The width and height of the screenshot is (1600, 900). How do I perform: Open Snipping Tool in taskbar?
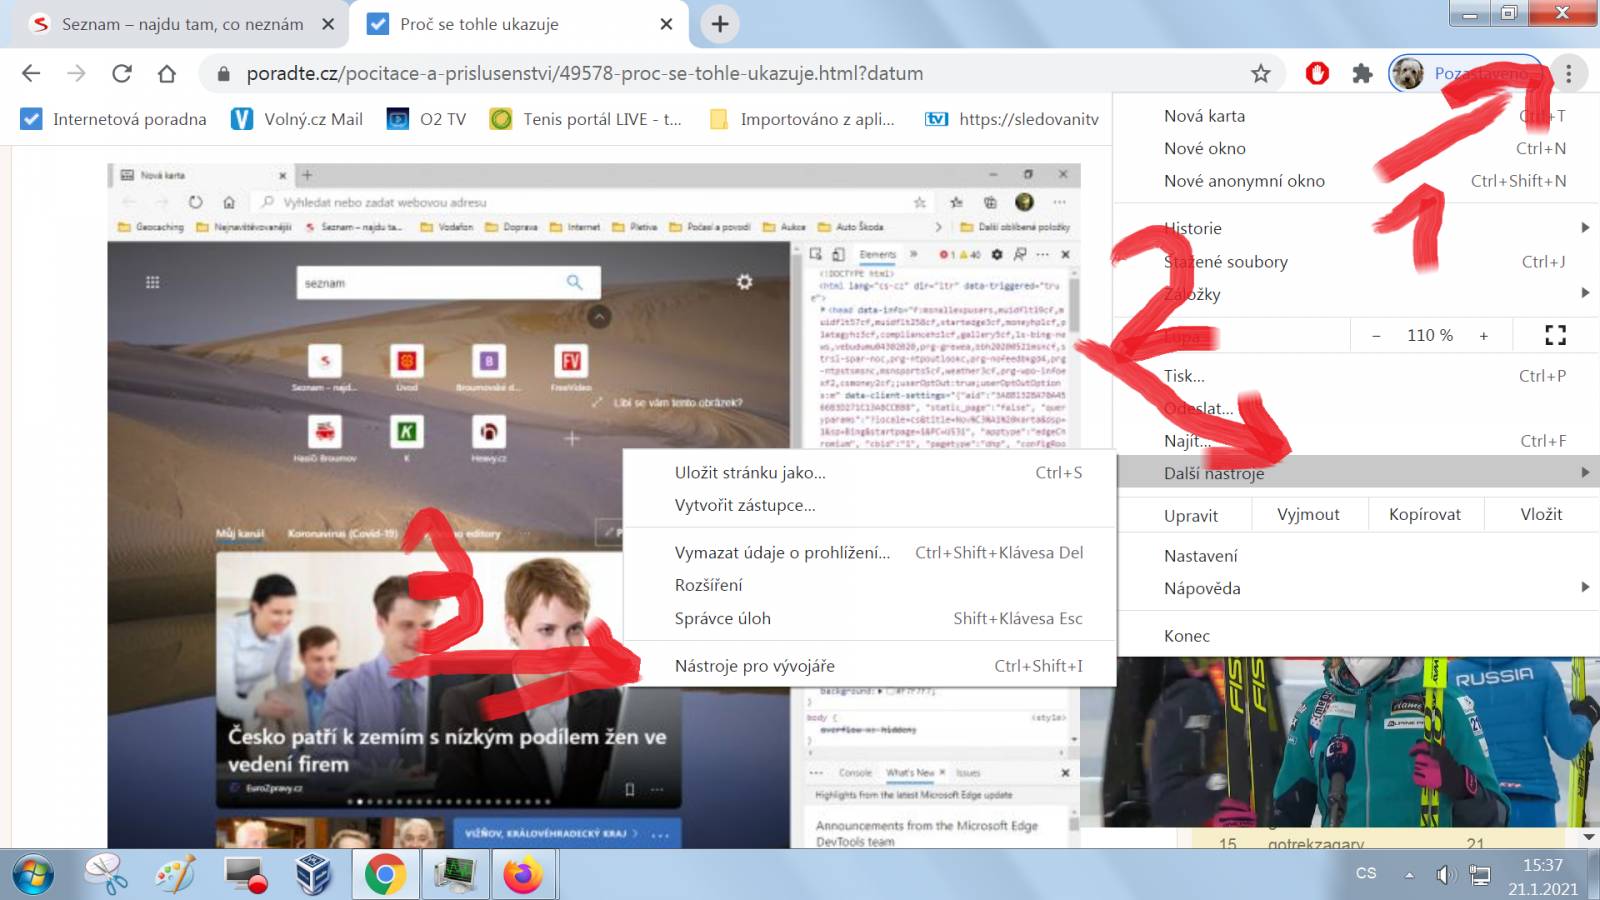point(106,875)
